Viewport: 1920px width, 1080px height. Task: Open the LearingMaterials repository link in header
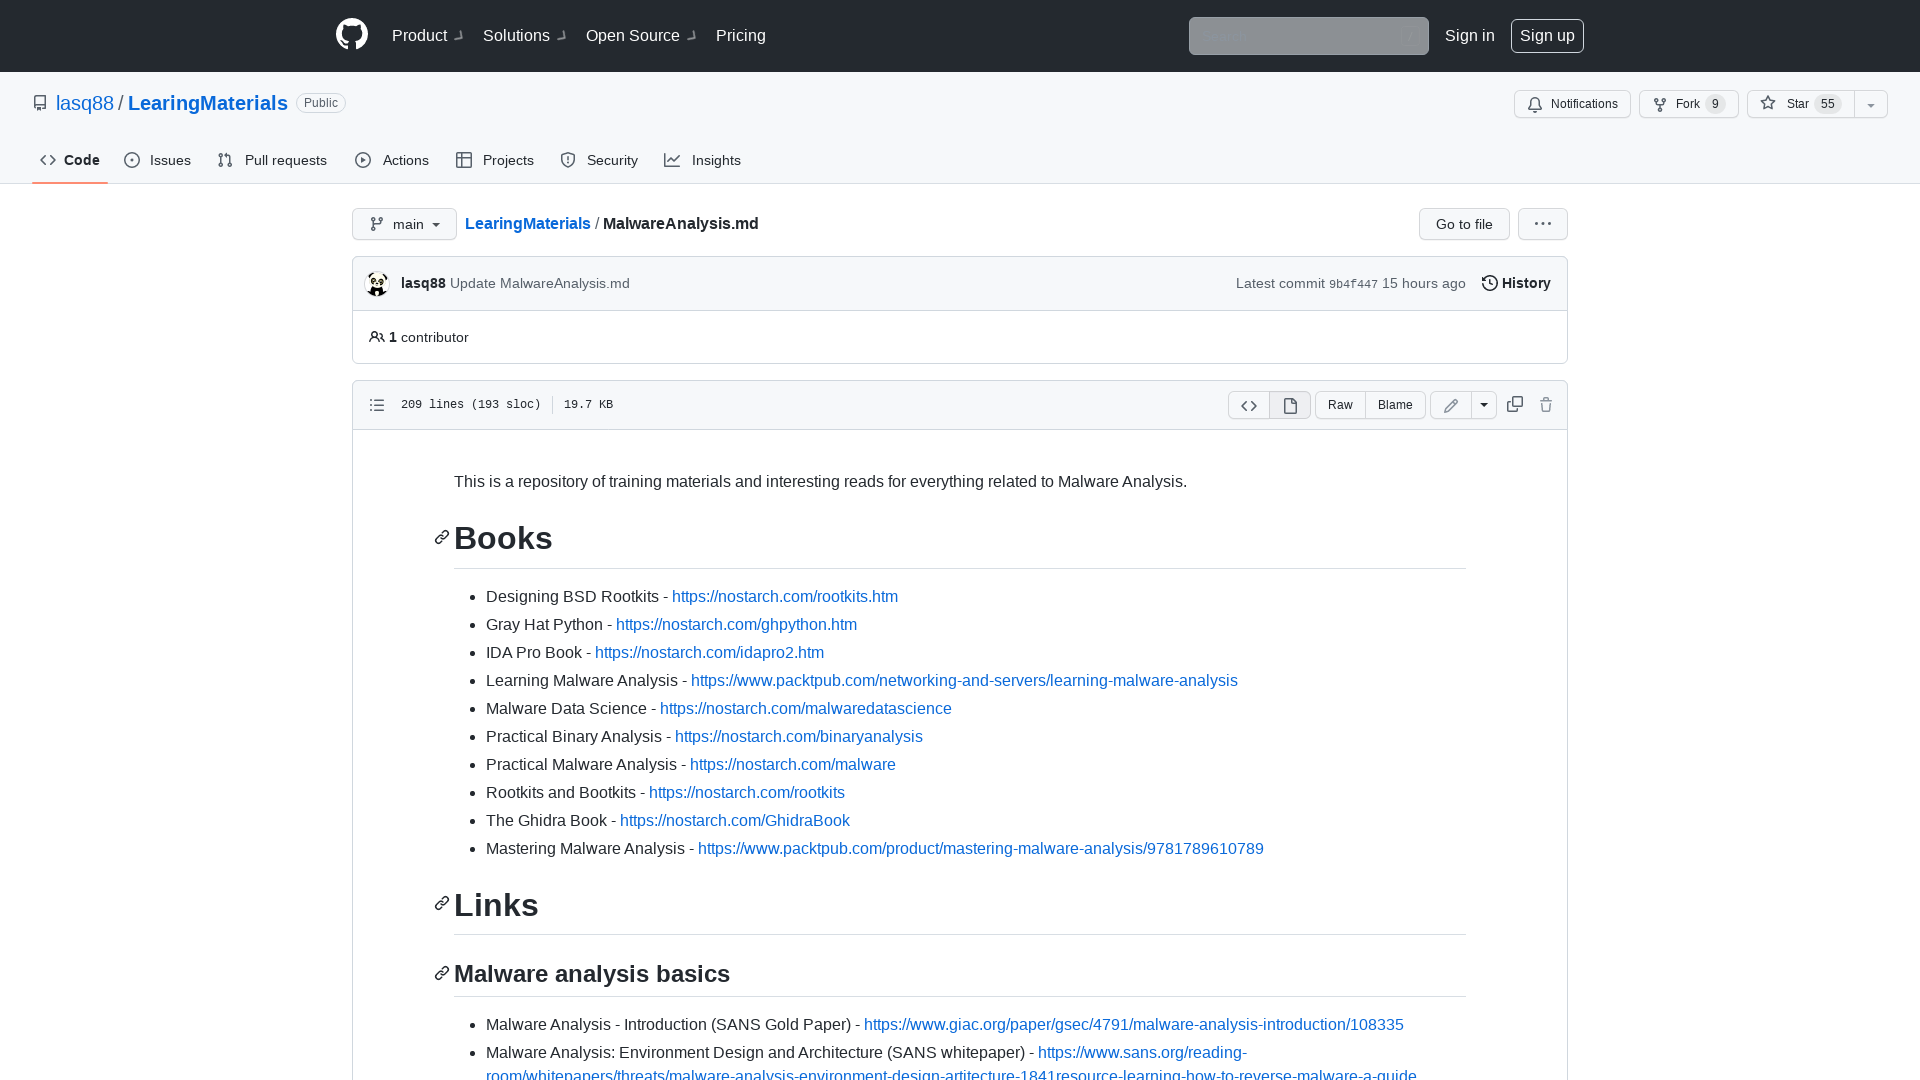[208, 103]
